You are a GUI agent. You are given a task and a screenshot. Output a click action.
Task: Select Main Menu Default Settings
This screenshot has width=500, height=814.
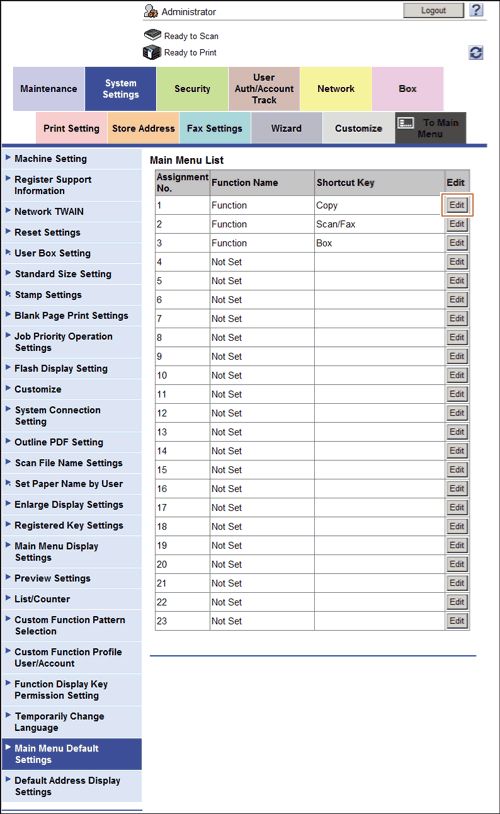[71, 754]
